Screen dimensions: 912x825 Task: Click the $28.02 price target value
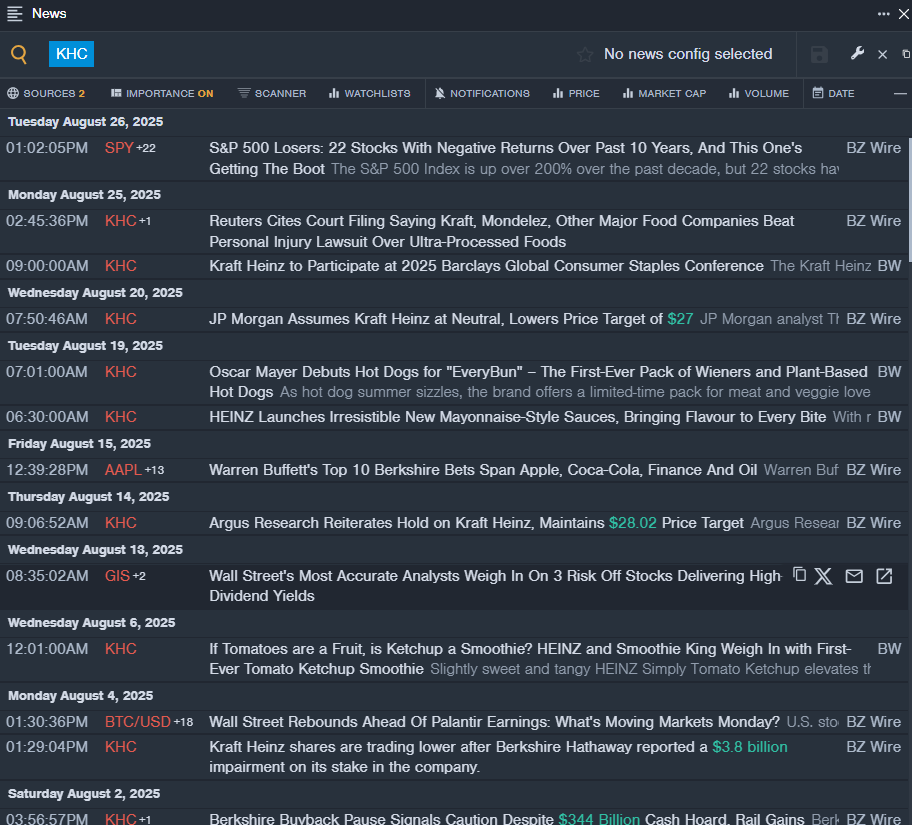[633, 522]
